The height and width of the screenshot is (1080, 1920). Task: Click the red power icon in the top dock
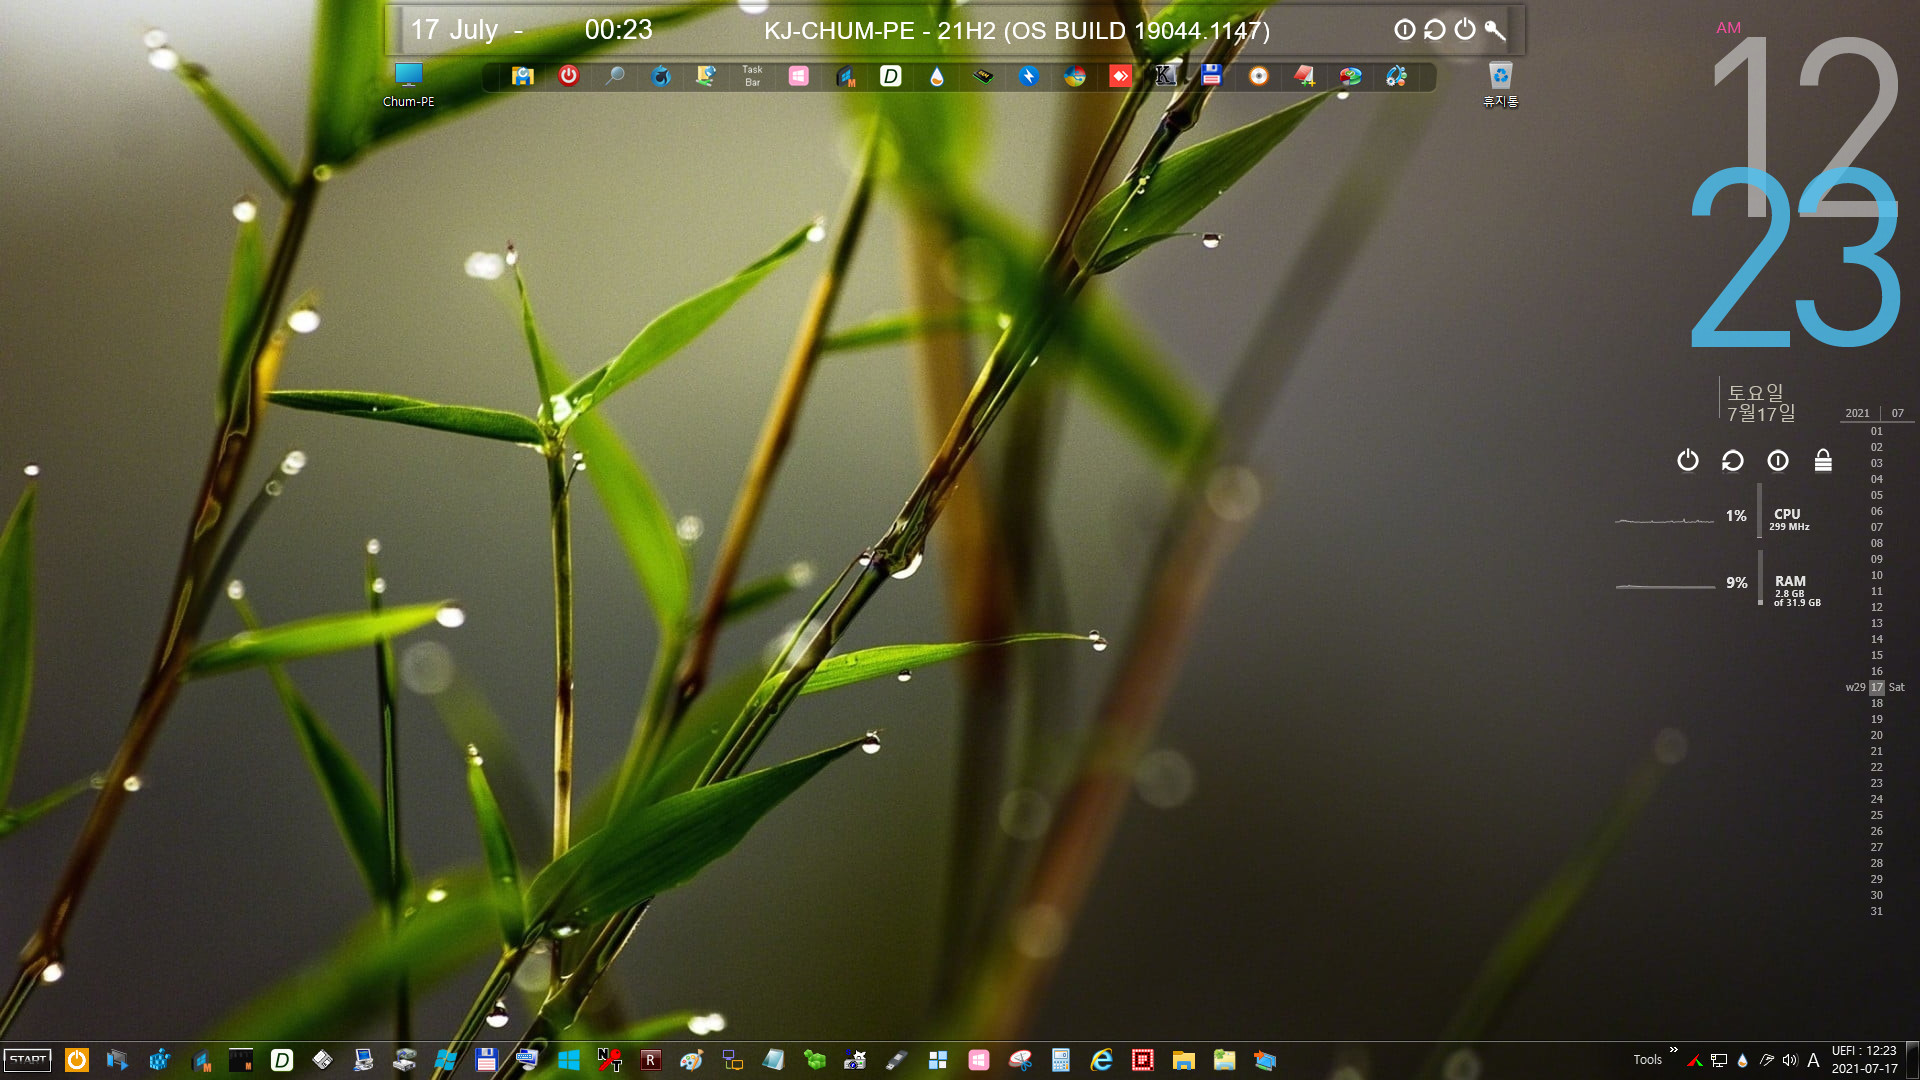[x=568, y=76]
